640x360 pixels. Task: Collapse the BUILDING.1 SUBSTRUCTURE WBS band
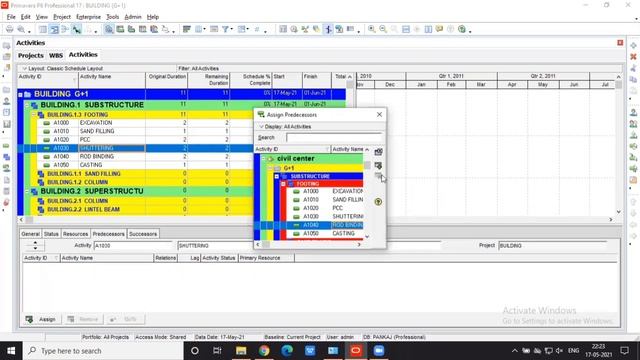pos(27,105)
